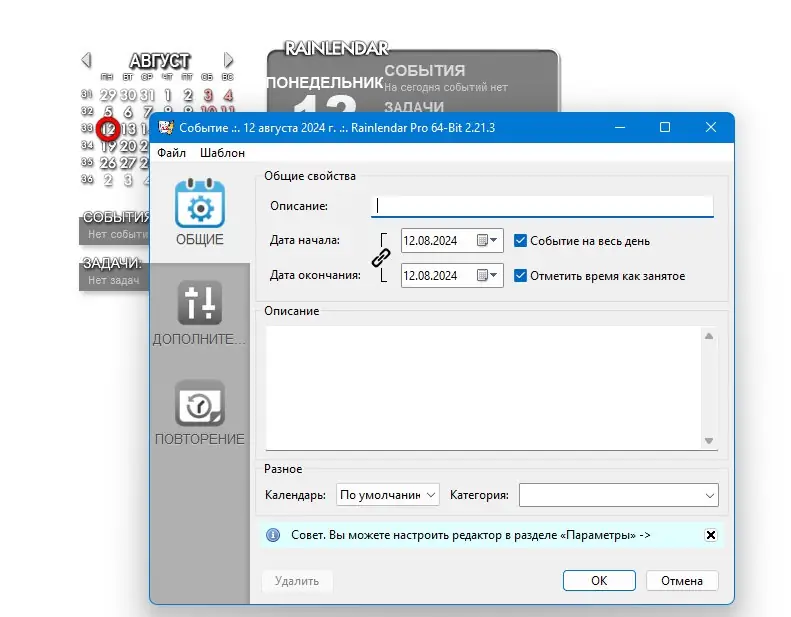
Task: Click inside the large Описание text area
Action: 484,387
